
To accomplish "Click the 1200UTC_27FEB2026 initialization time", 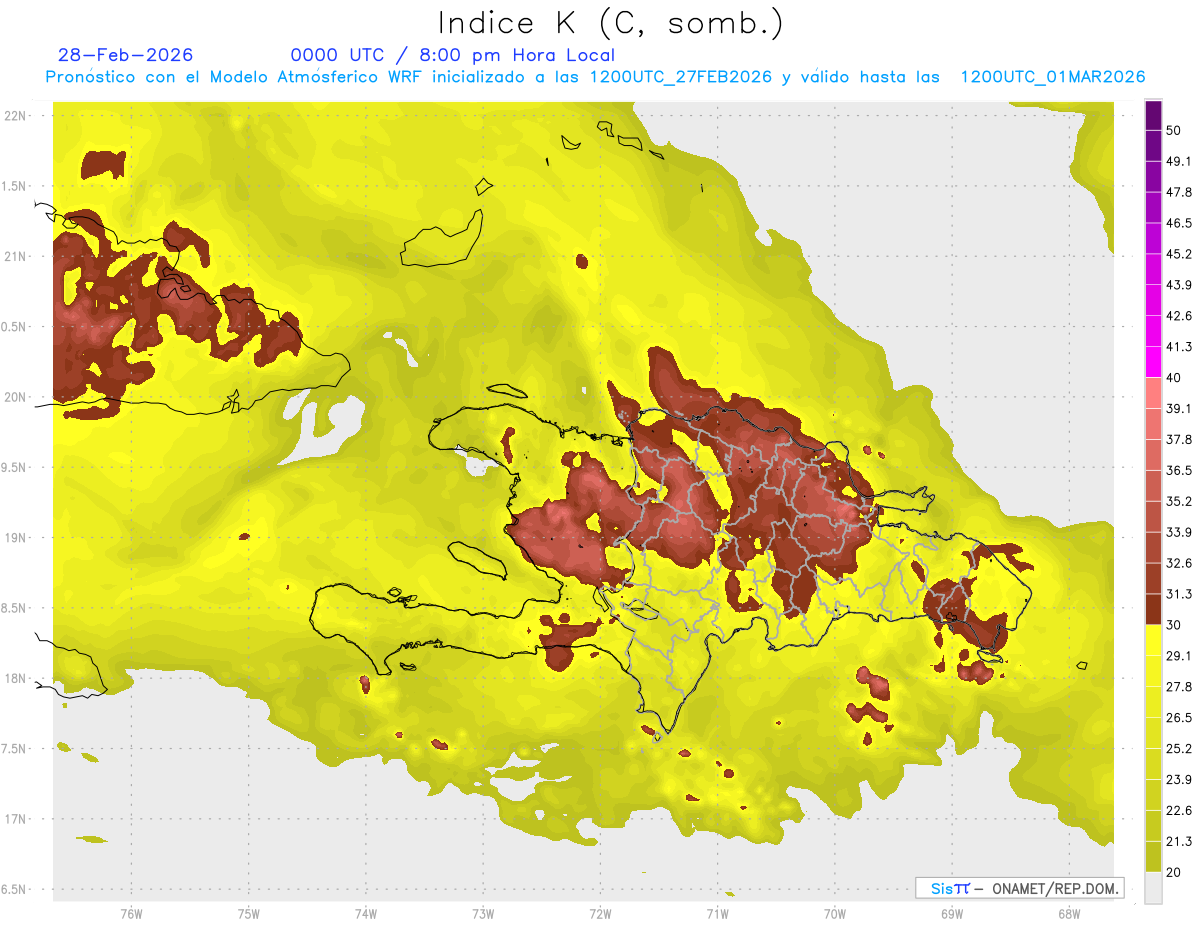I will click(681, 77).
